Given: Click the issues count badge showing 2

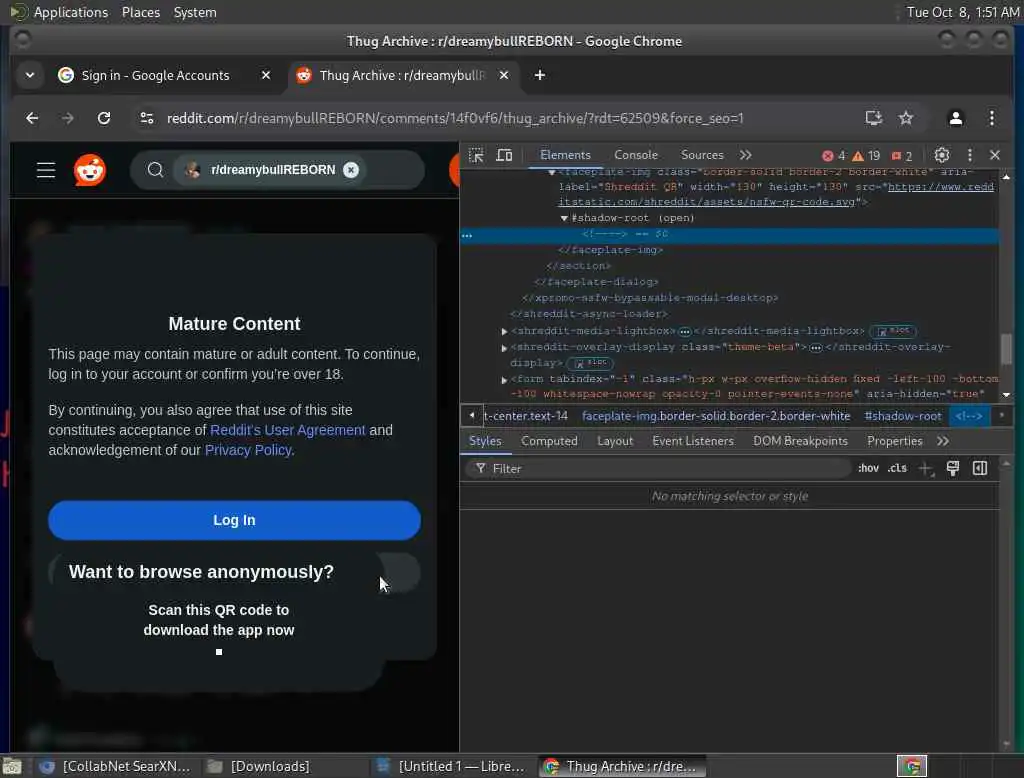Looking at the screenshot, I should click(x=902, y=155).
